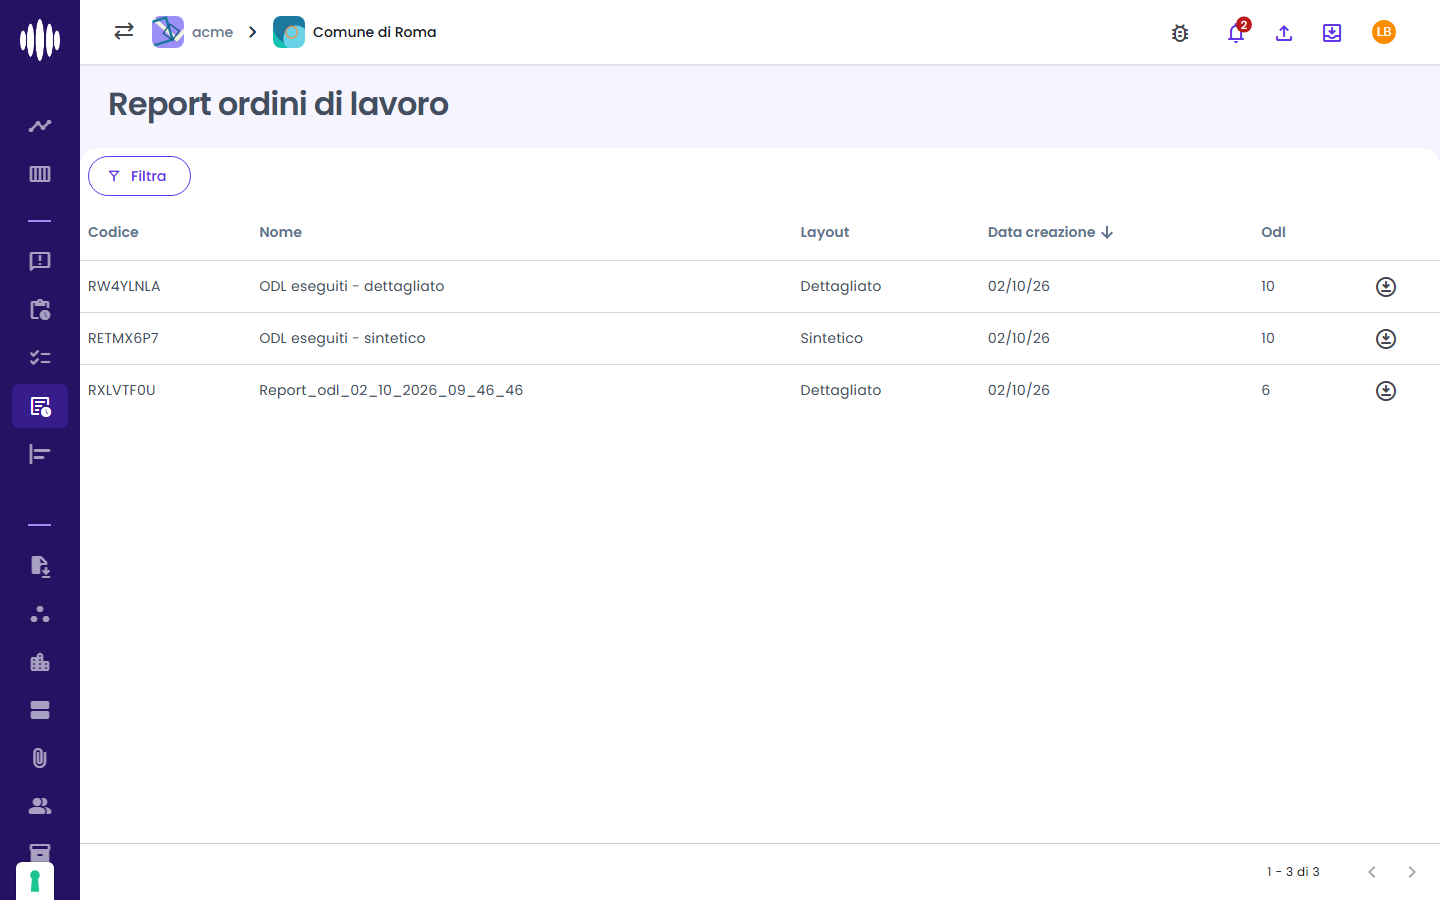Click the Odl value 6 cell

[x=1266, y=390]
